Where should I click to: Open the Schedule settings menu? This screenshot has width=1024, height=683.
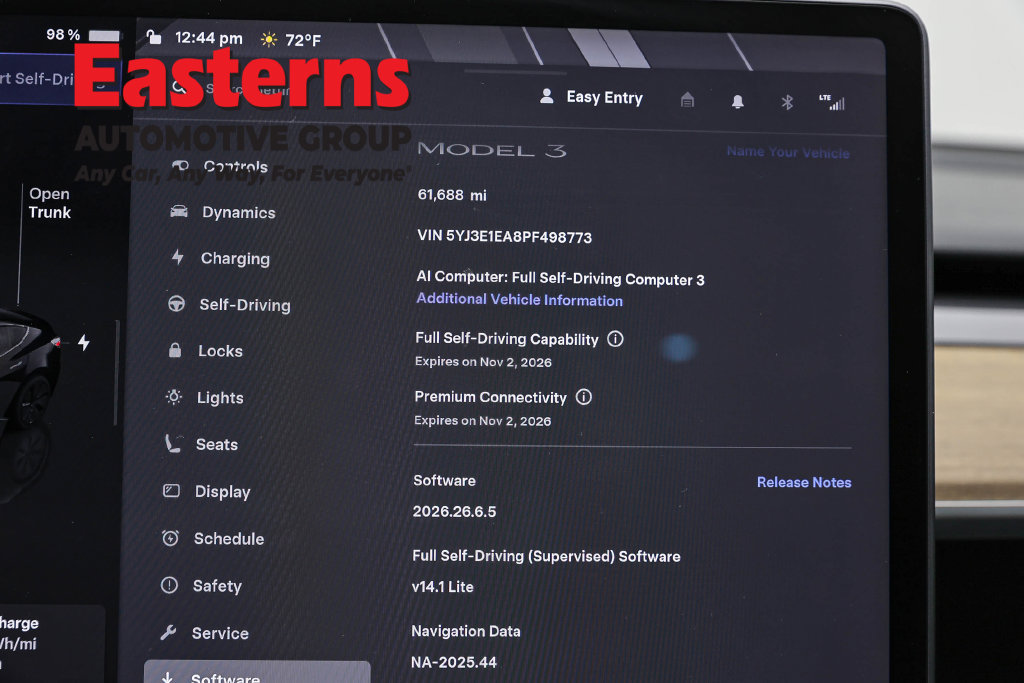tap(213, 539)
